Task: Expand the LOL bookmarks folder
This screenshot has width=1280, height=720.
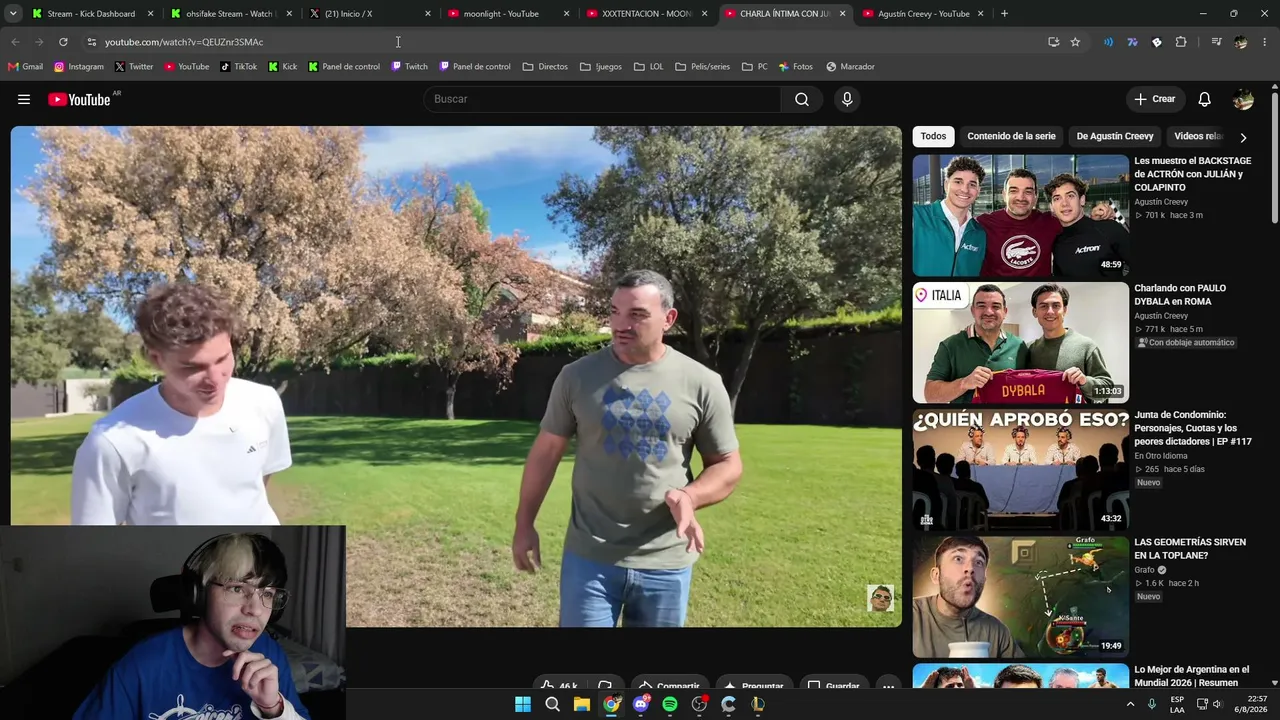Action: 648,67
